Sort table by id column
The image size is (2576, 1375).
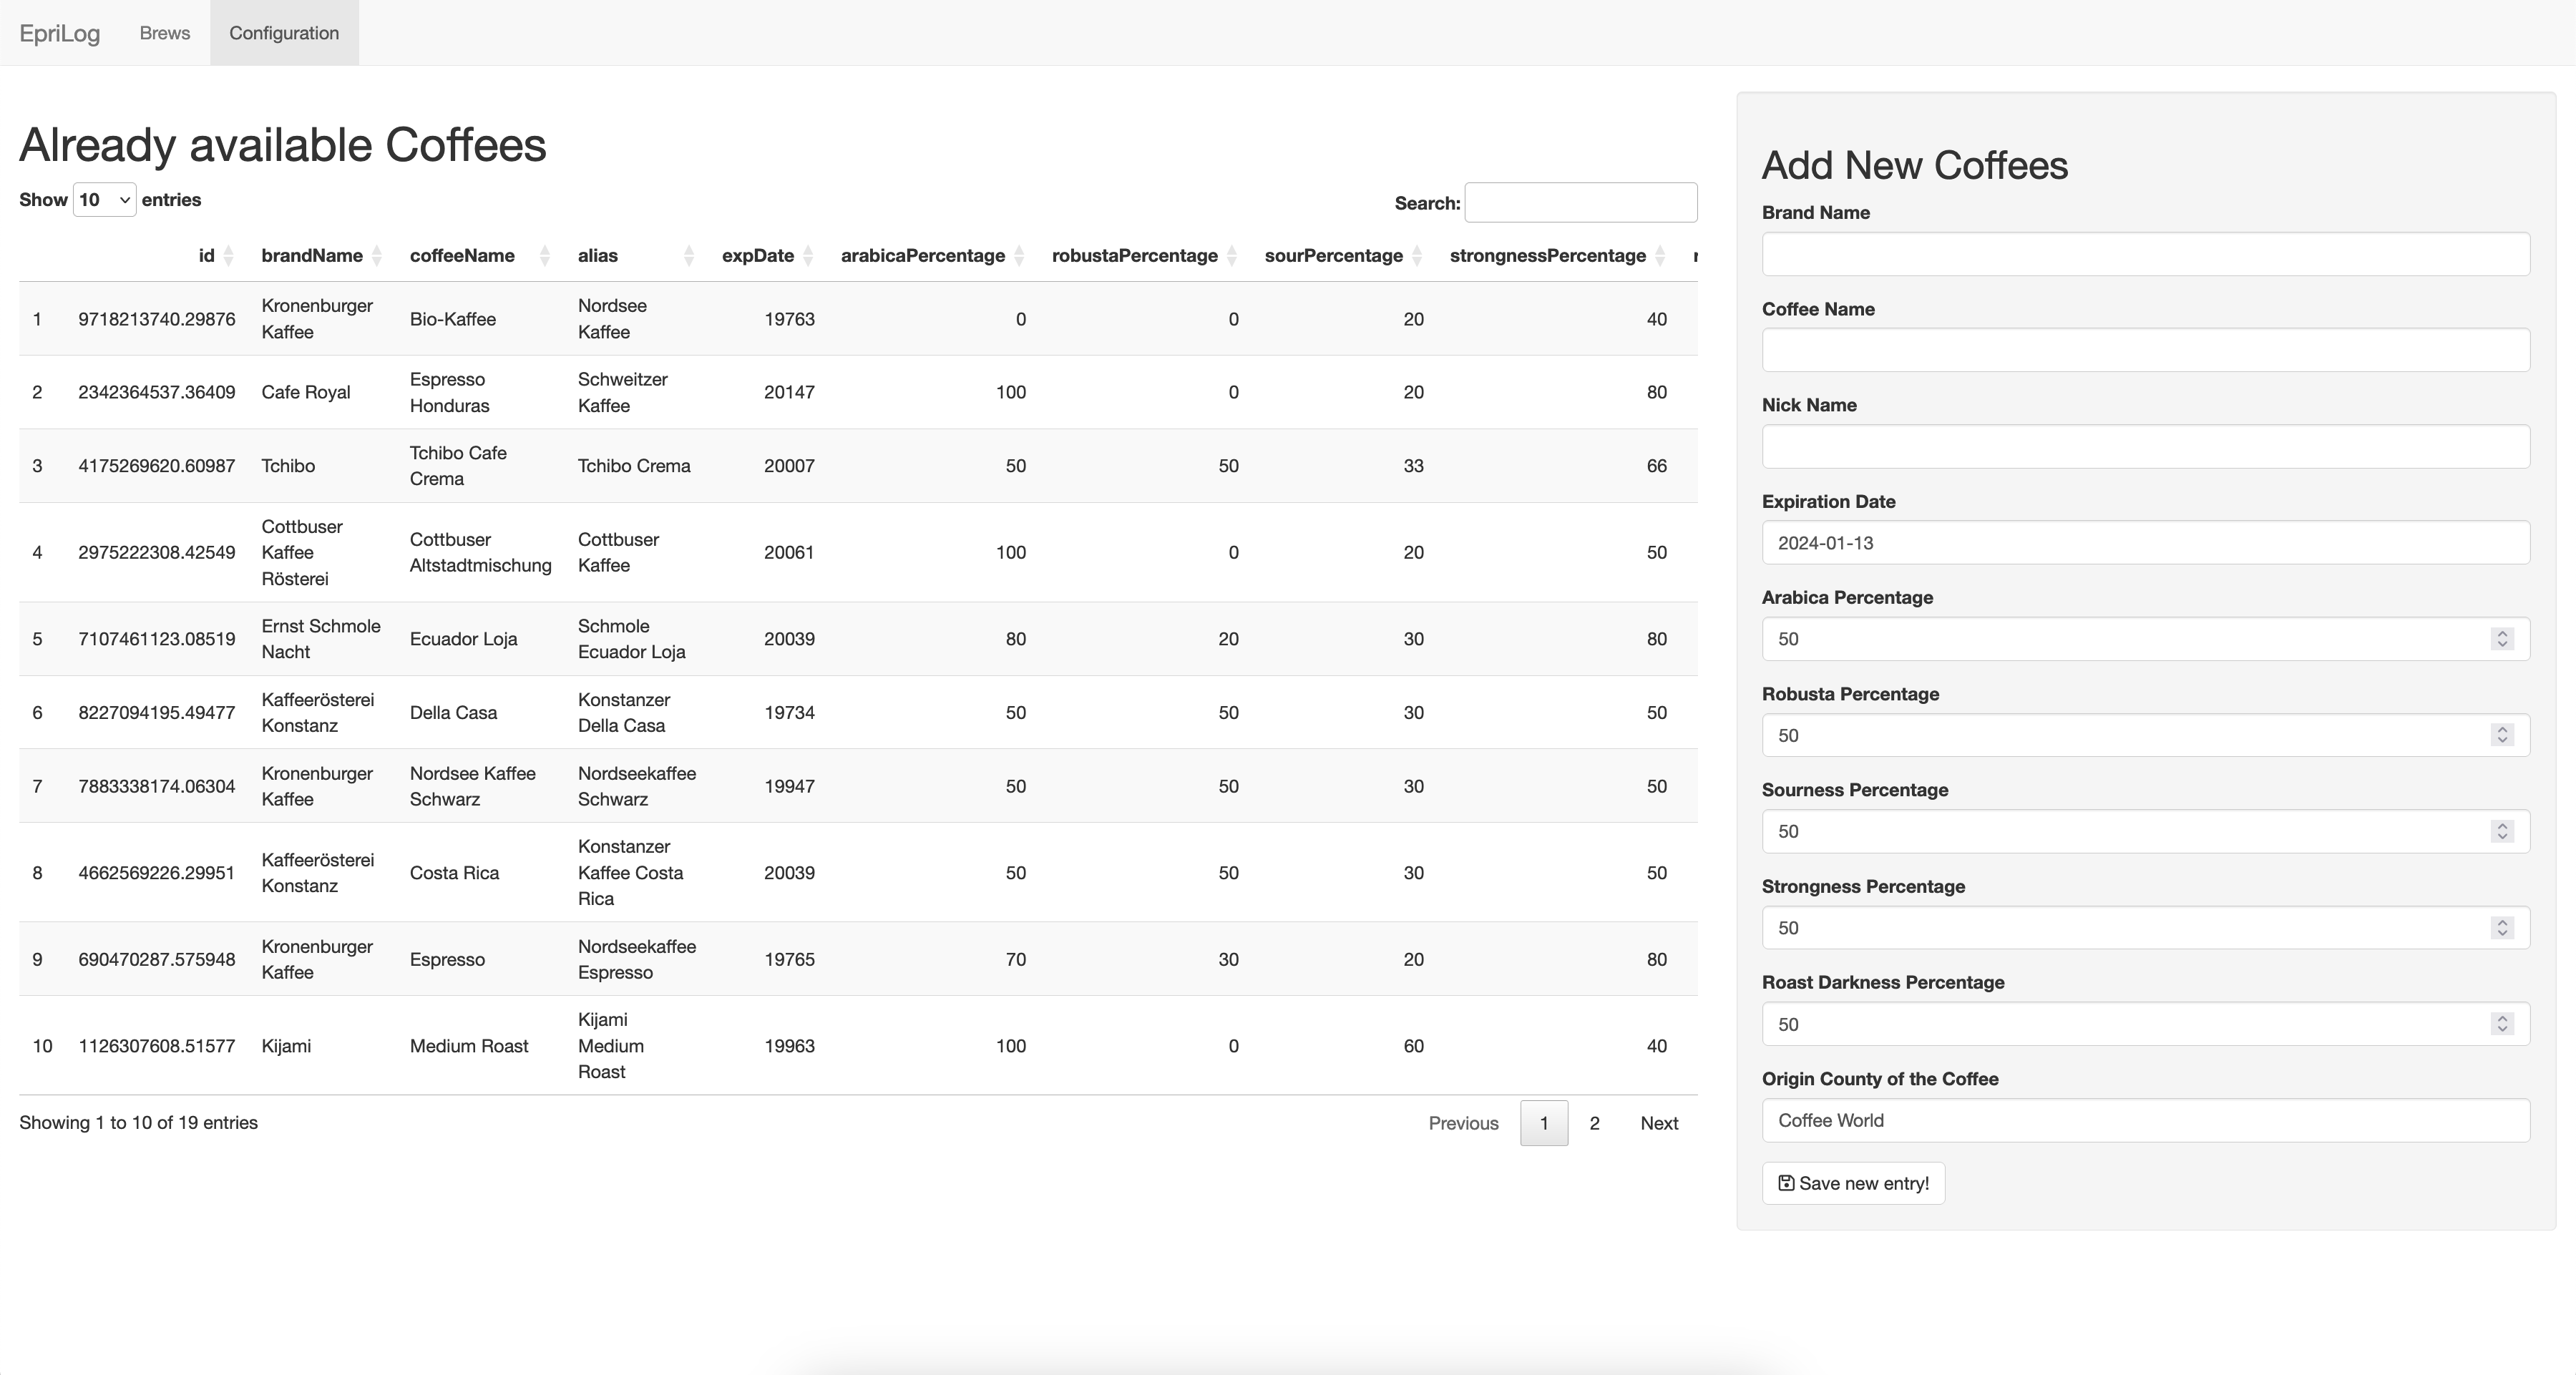click(x=206, y=256)
